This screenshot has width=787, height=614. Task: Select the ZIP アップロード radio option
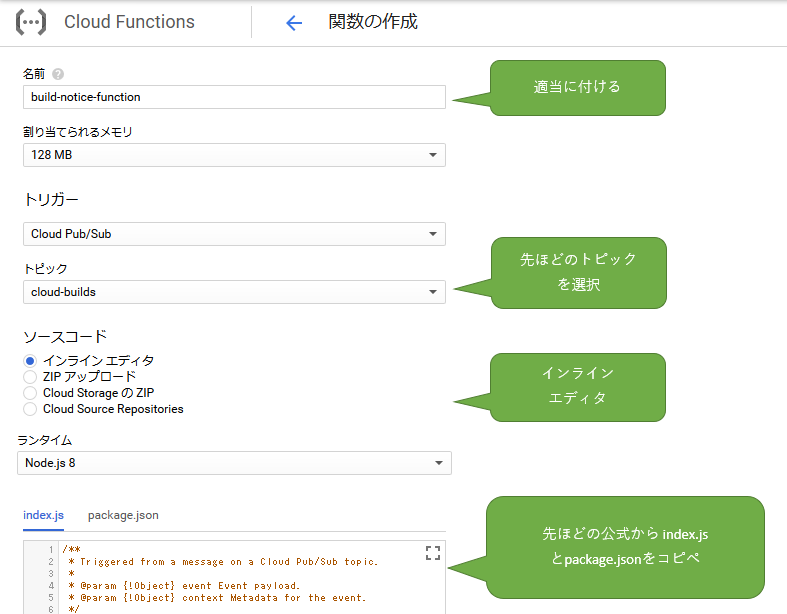click(30, 377)
